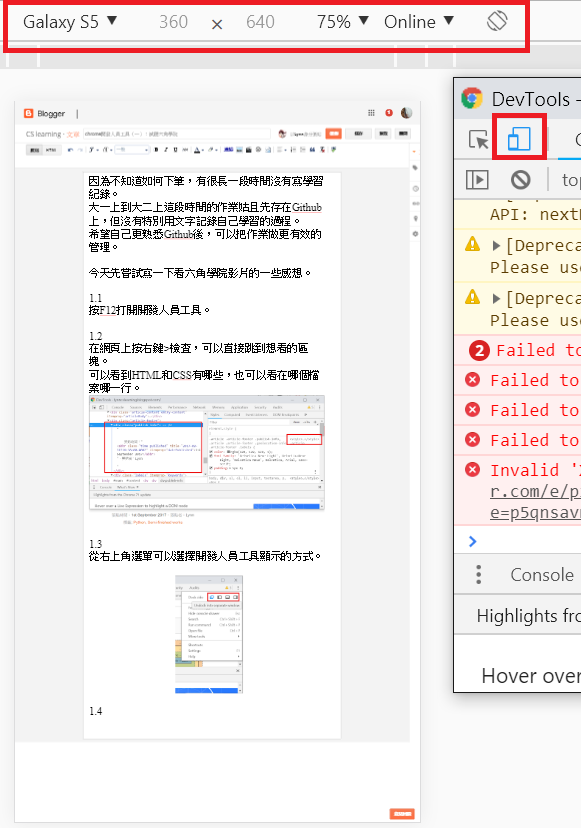Open the highlight color picker
The height and width of the screenshot is (828, 581).
click(x=213, y=149)
